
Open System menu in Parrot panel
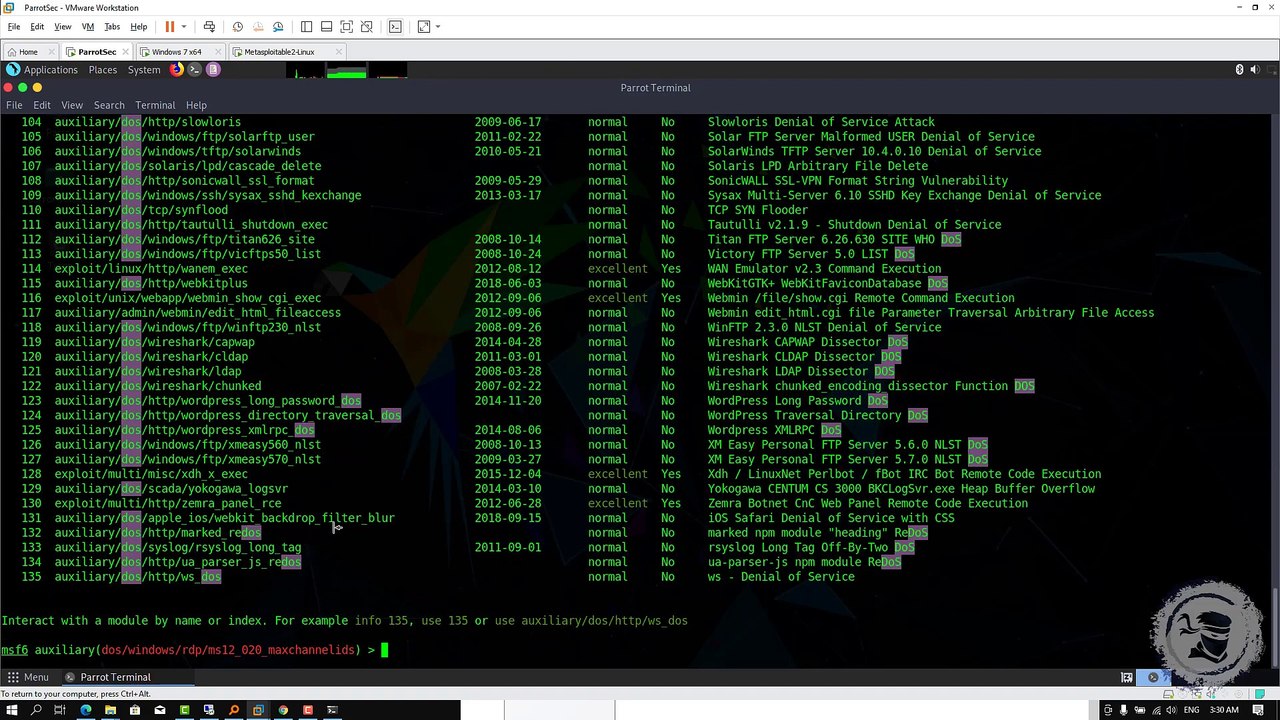[x=144, y=70]
